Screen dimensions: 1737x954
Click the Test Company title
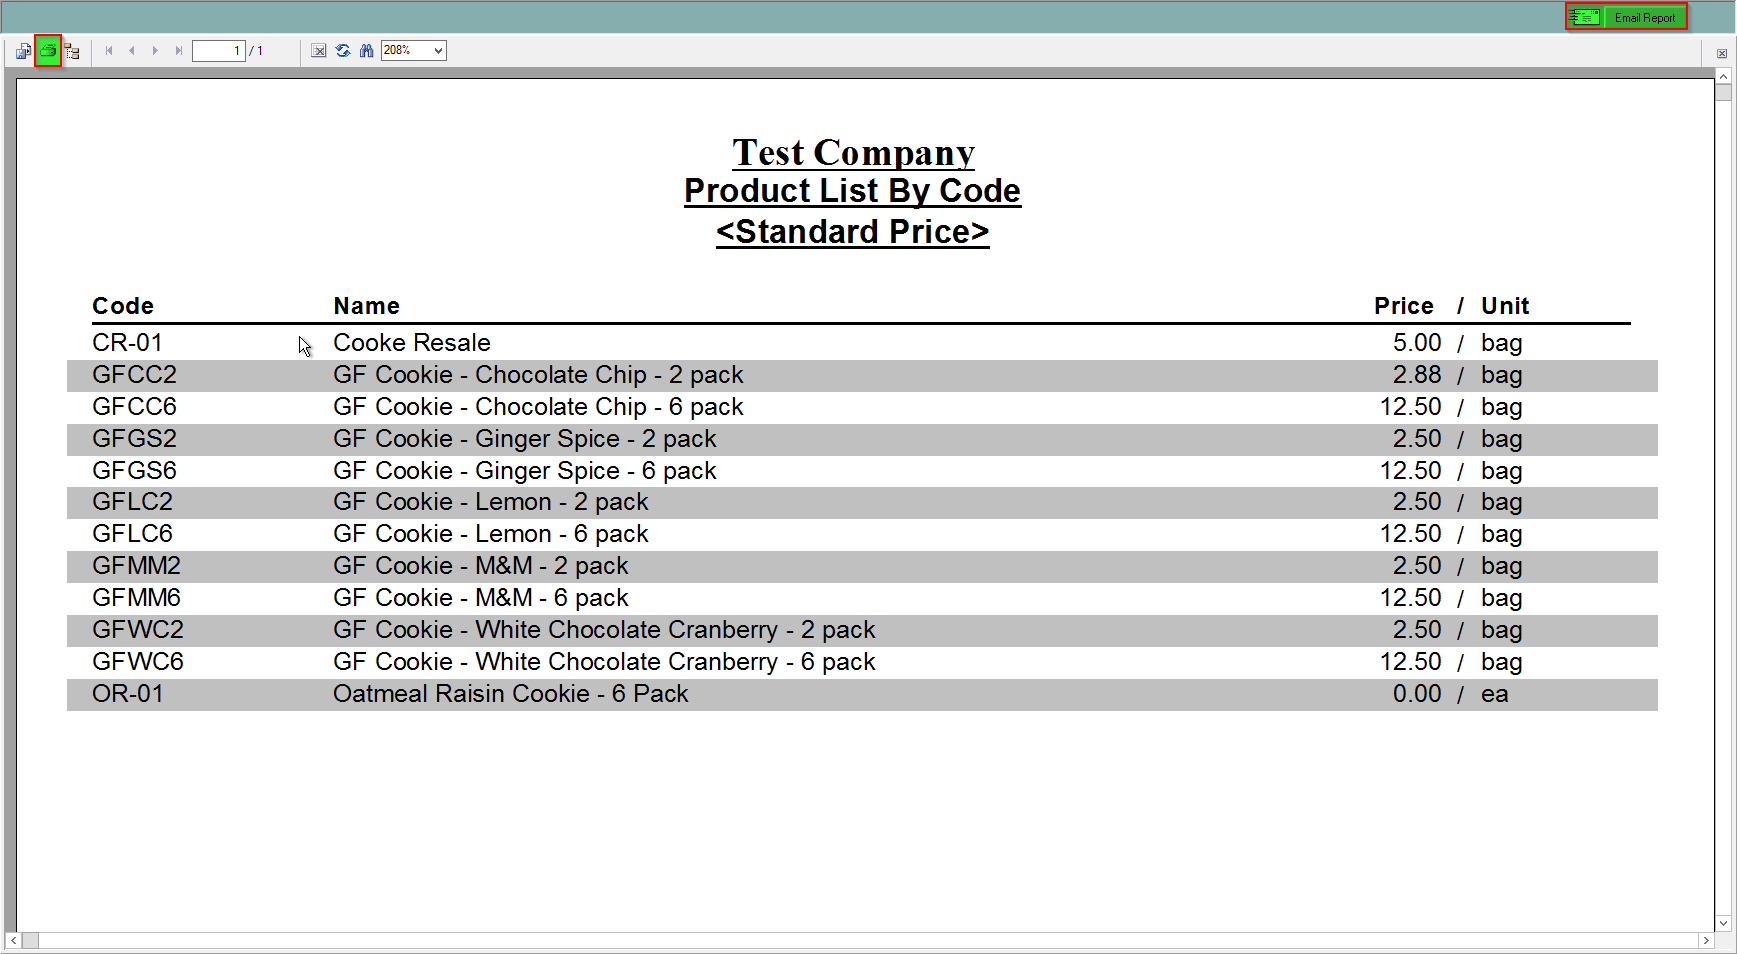click(x=853, y=153)
